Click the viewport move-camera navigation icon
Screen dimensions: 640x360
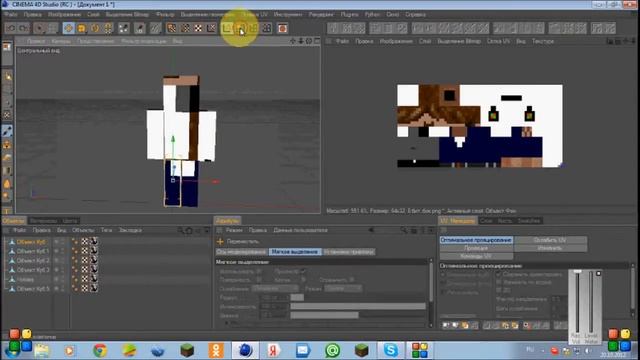pyautogui.click(x=293, y=41)
